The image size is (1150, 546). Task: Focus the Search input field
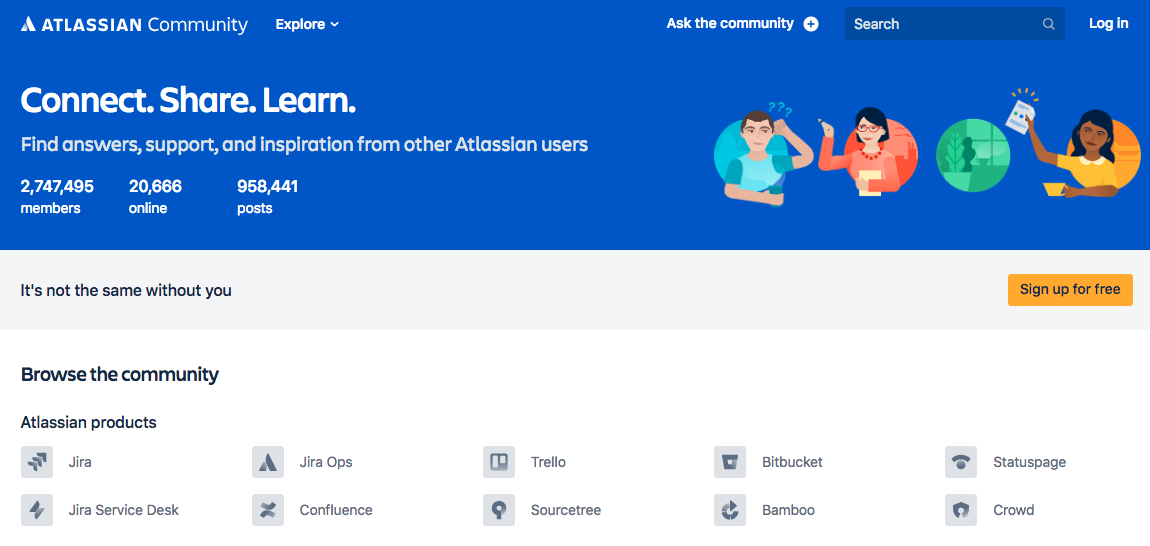[954, 24]
